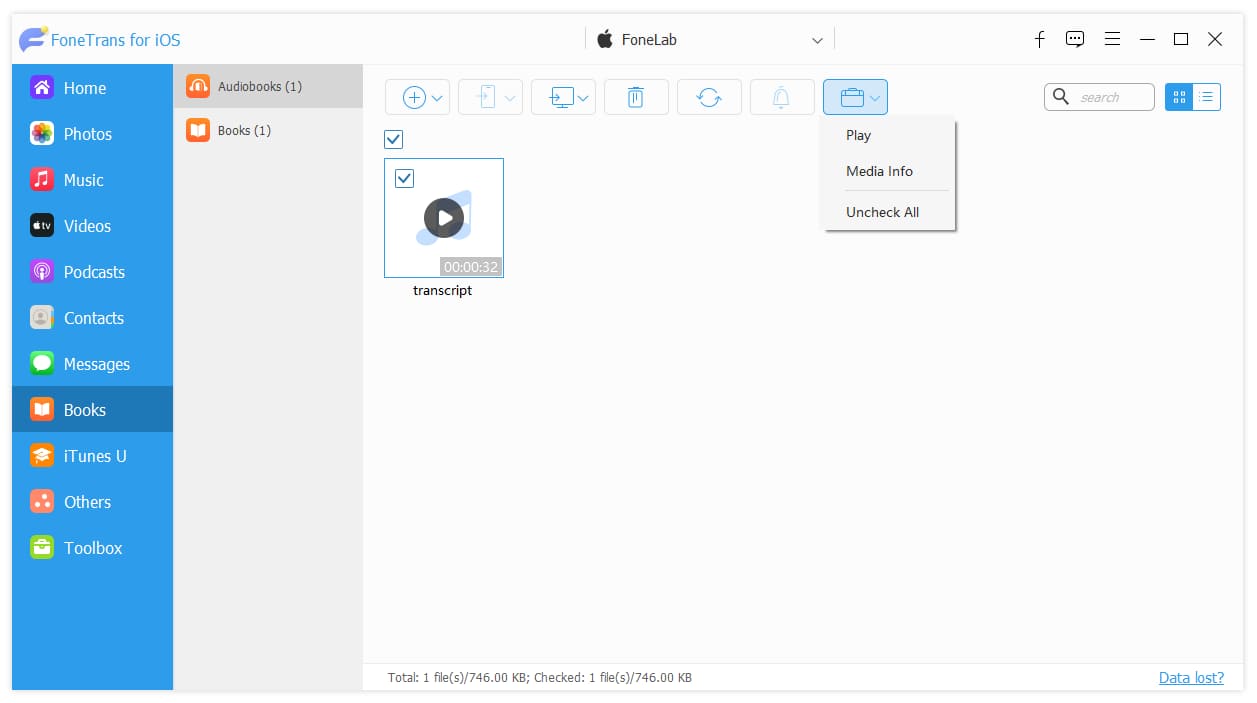
Task: Select Audiobooks (1) subcategory
Action: (268, 86)
